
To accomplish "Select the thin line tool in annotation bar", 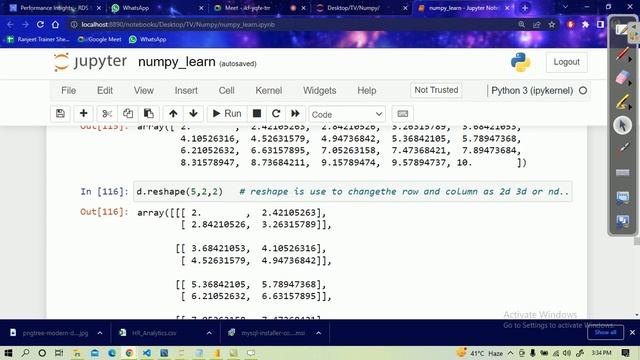I will click(623, 148).
